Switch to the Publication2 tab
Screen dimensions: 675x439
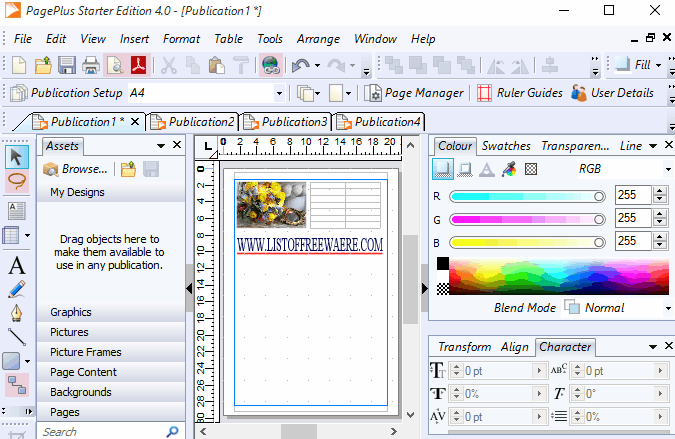pyautogui.click(x=193, y=122)
